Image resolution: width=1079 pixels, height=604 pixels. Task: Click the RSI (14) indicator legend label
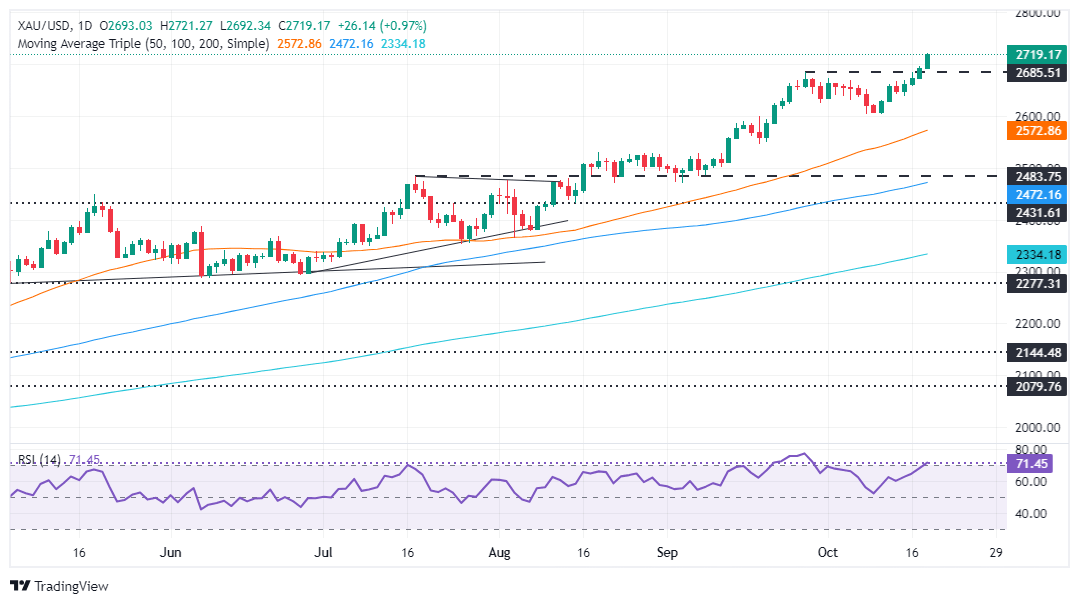[40, 460]
